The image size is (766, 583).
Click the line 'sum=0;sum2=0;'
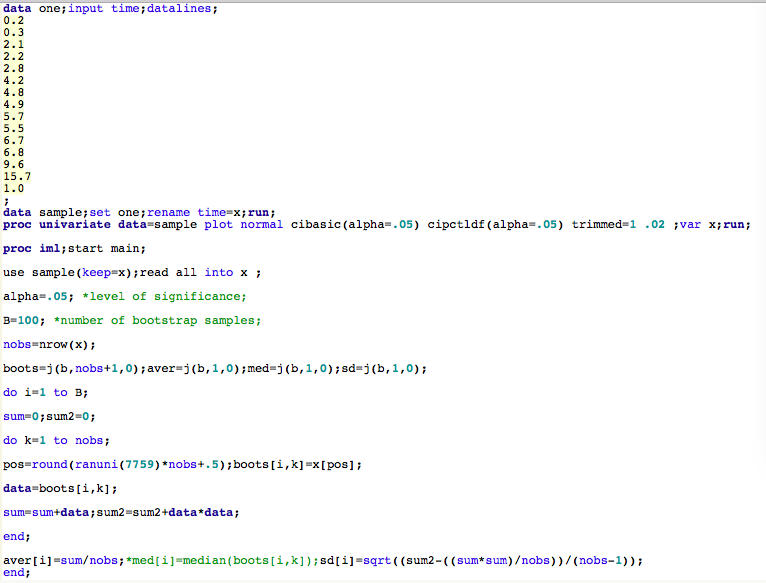pos(49,416)
